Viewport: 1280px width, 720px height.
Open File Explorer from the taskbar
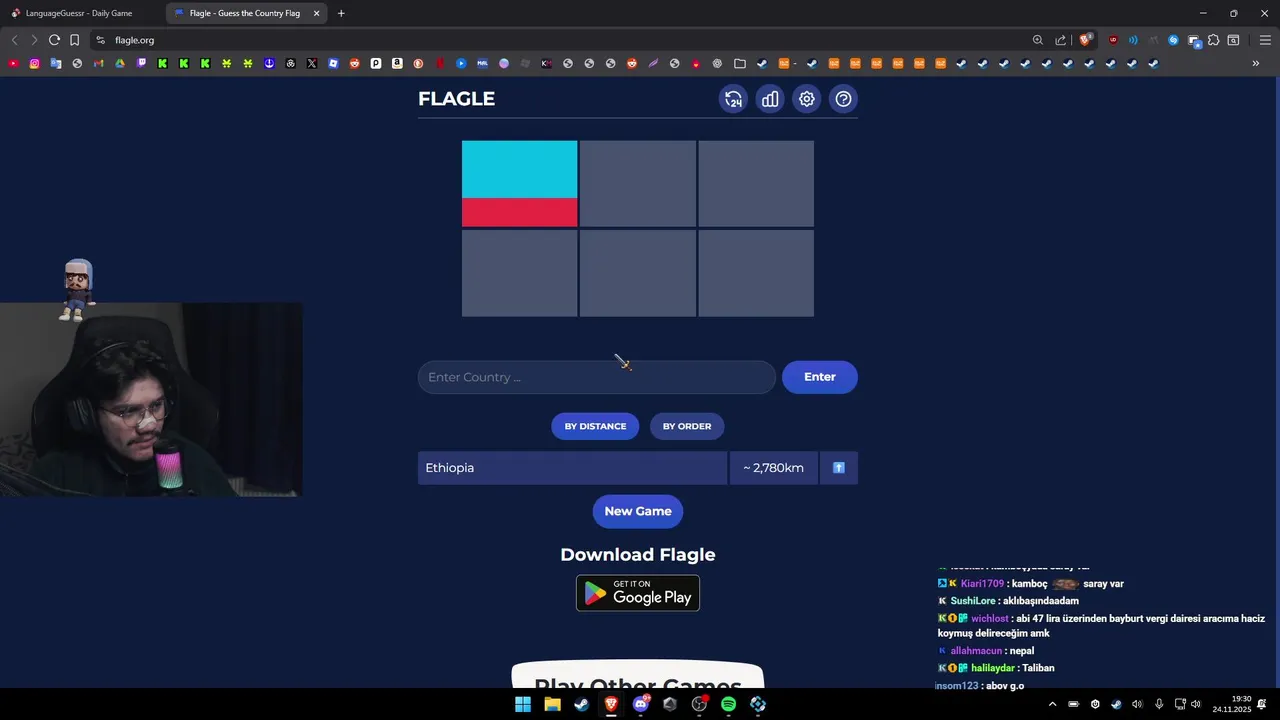click(552, 704)
